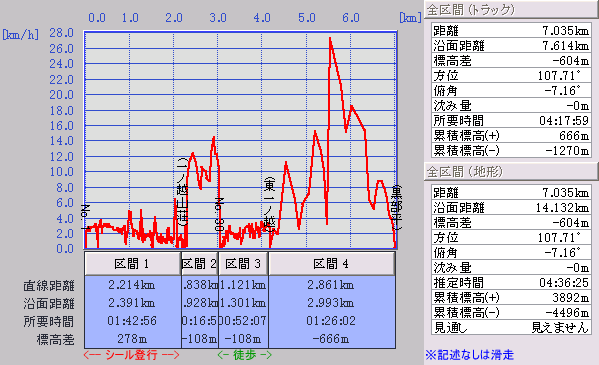Click the 所要時間 row label left of section table
Screen dimensions: 599x365
(49, 321)
